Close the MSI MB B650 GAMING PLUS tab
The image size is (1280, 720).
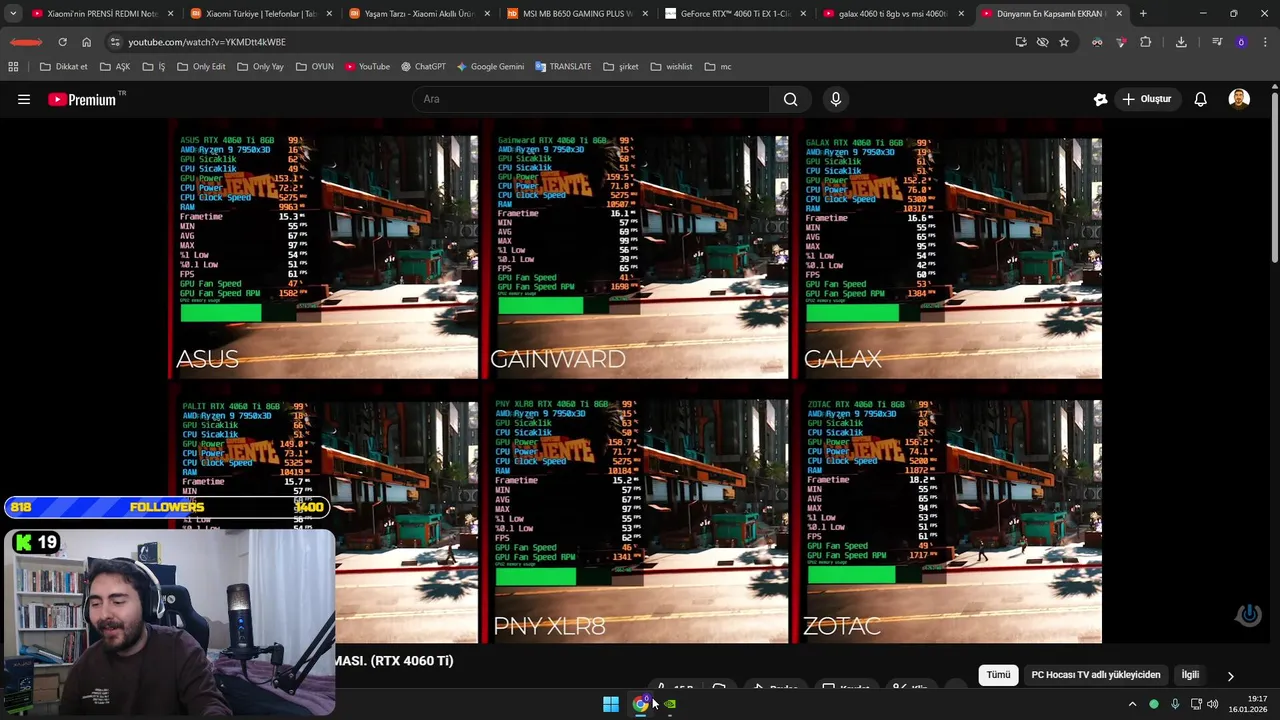click(x=645, y=14)
